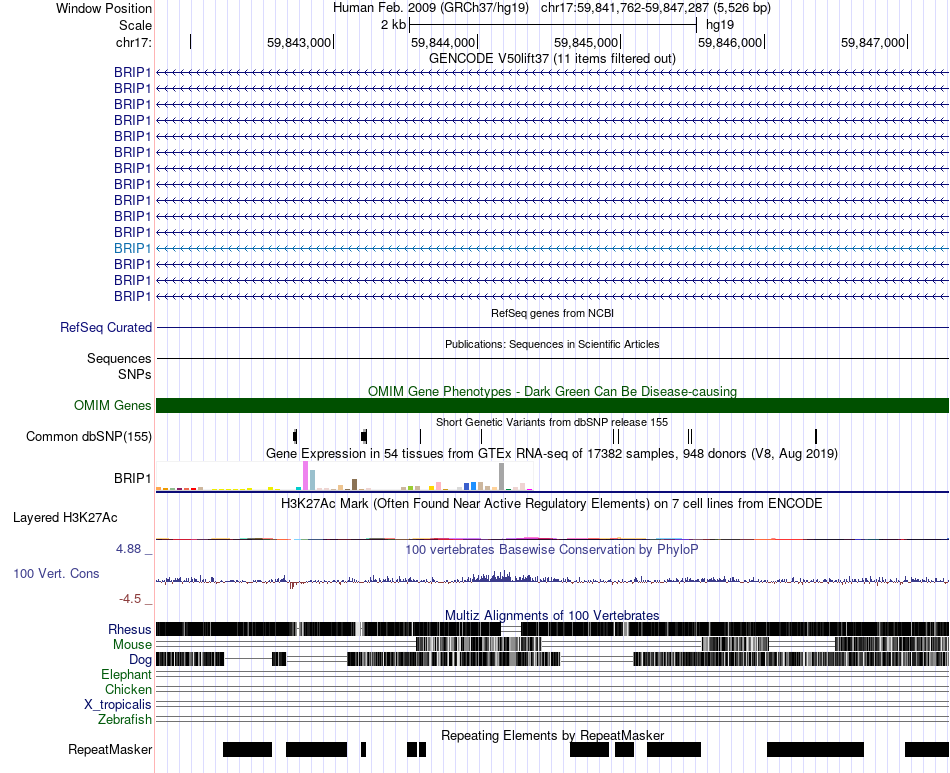Open the OMIM Genes track label
Screen dimensions: 950x773
point(113,405)
